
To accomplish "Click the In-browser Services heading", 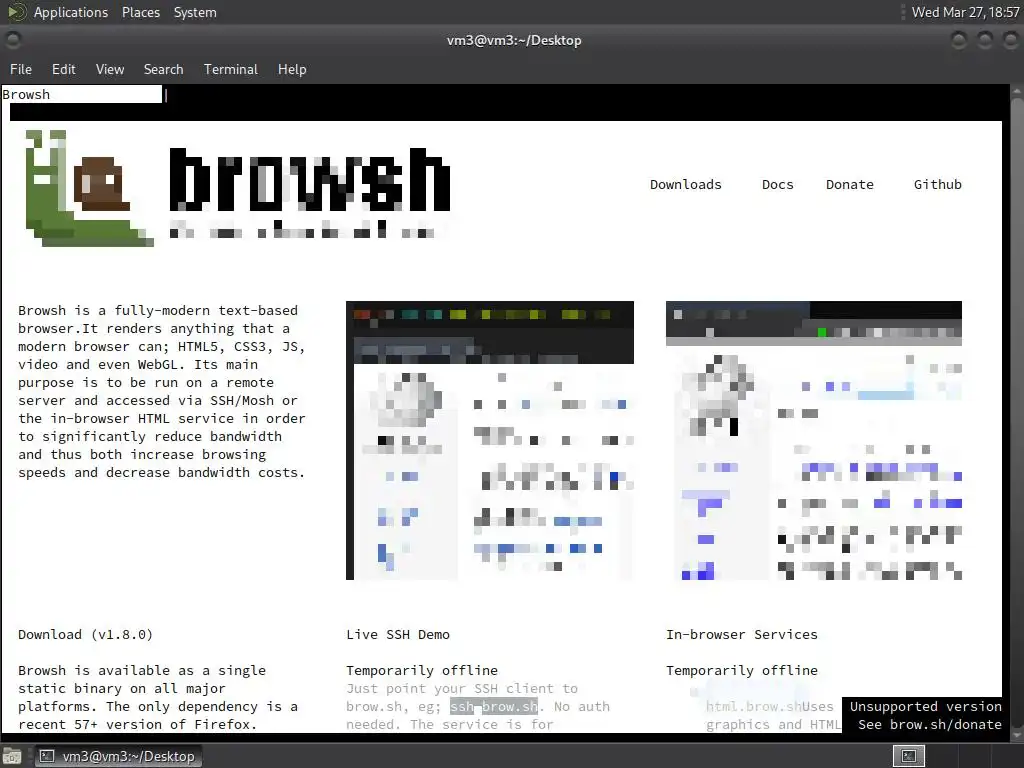I will [x=742, y=634].
